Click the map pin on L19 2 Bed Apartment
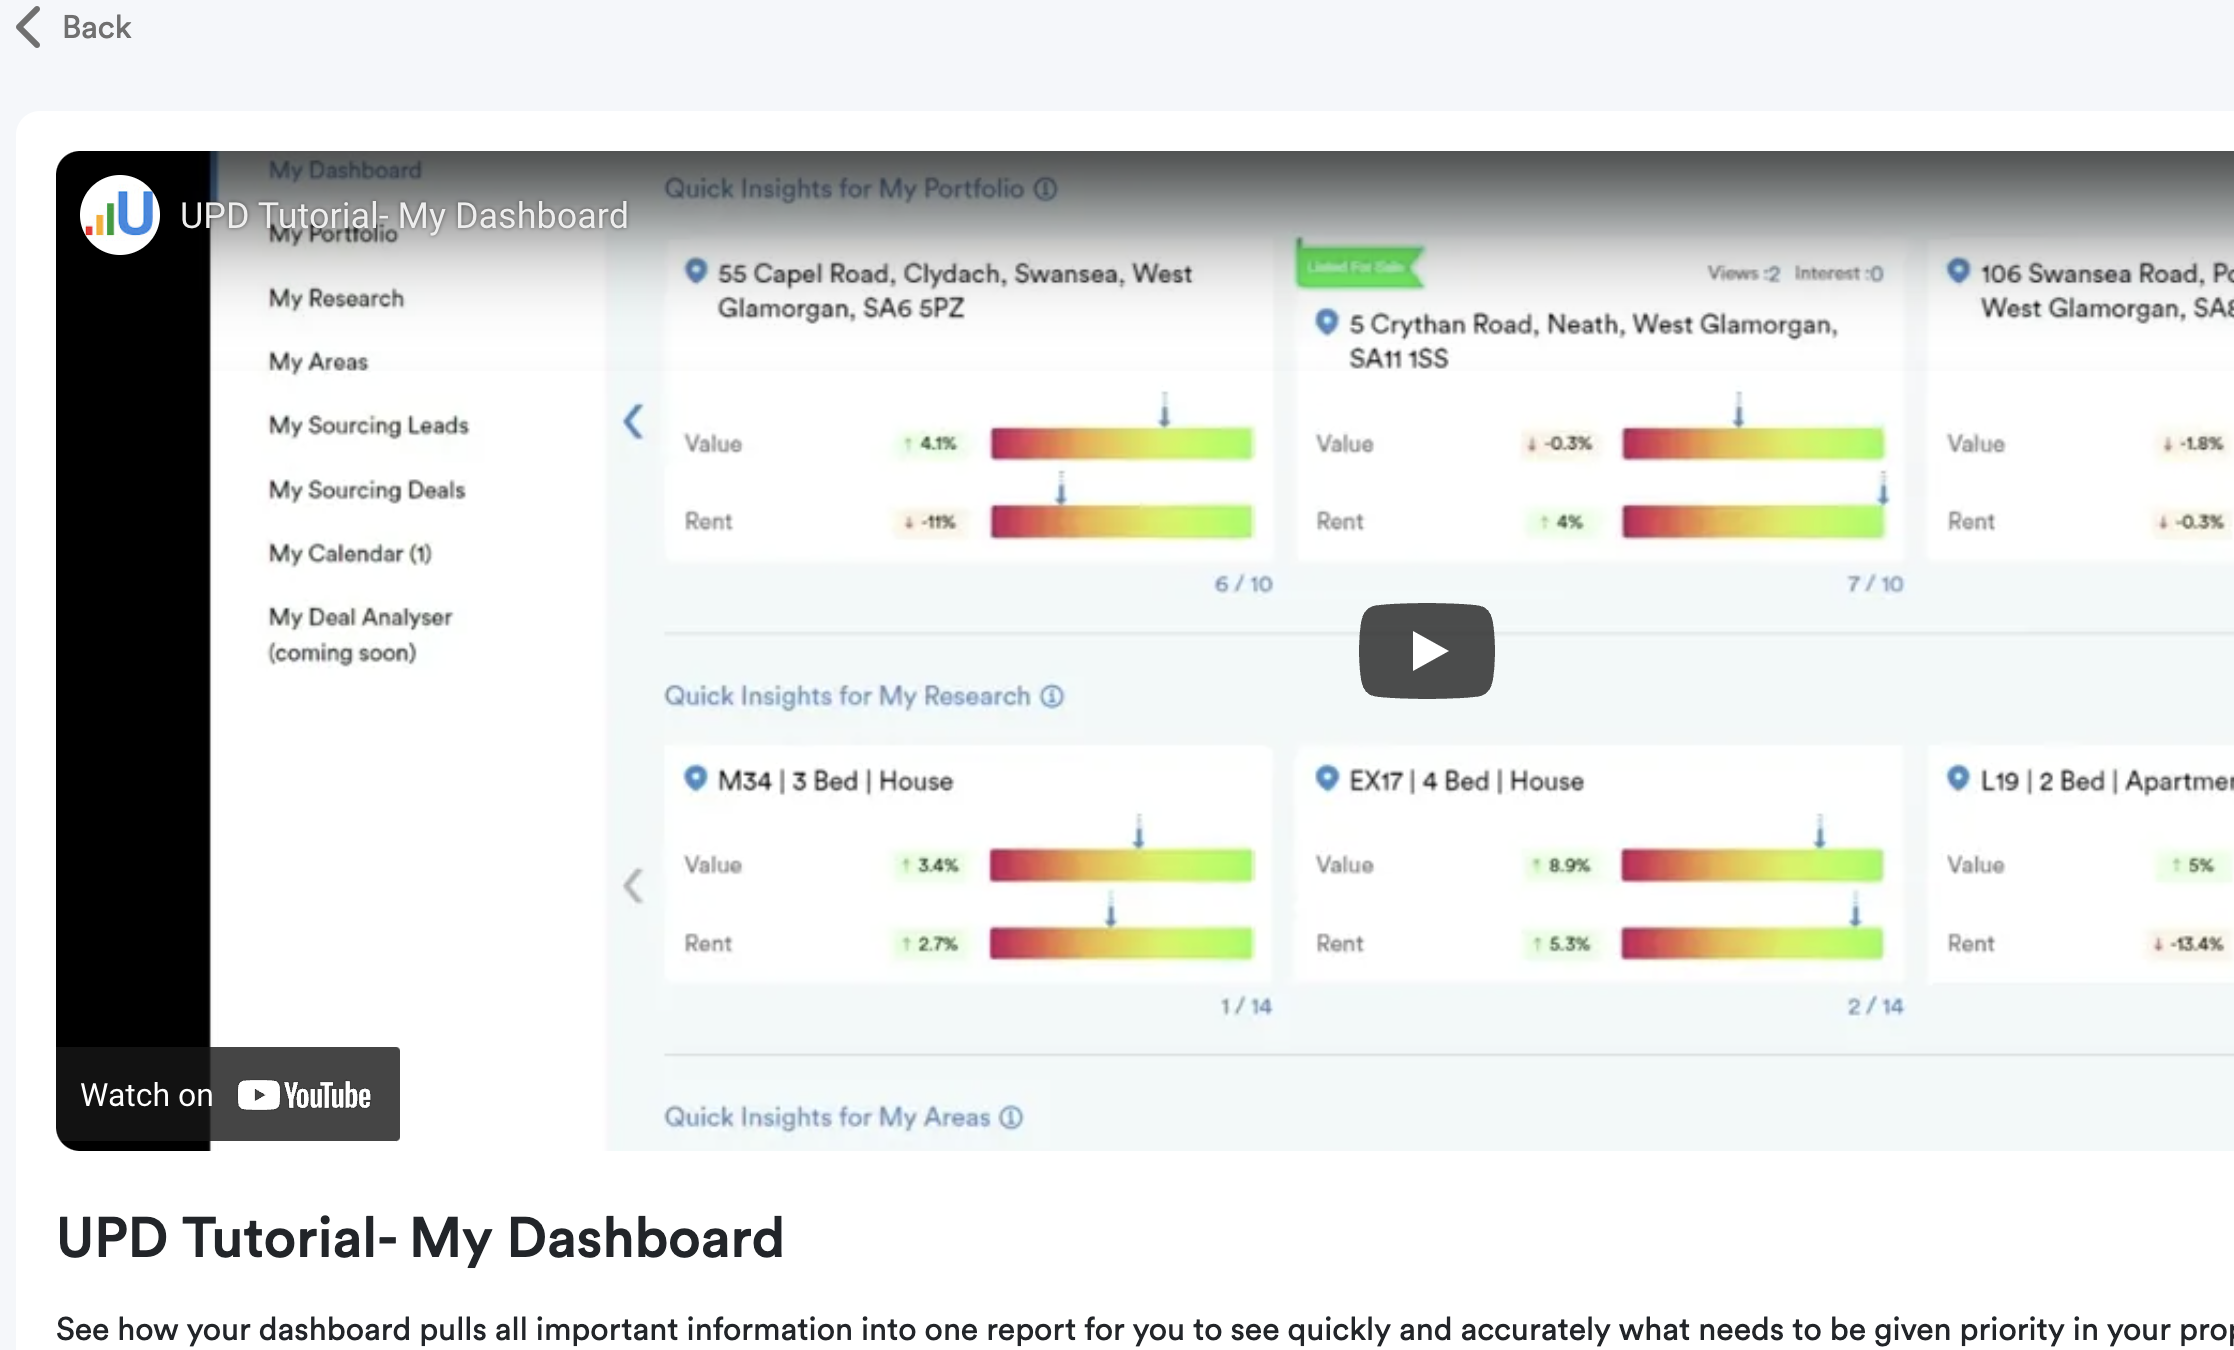Image resolution: width=2234 pixels, height=1350 pixels. [x=1957, y=779]
